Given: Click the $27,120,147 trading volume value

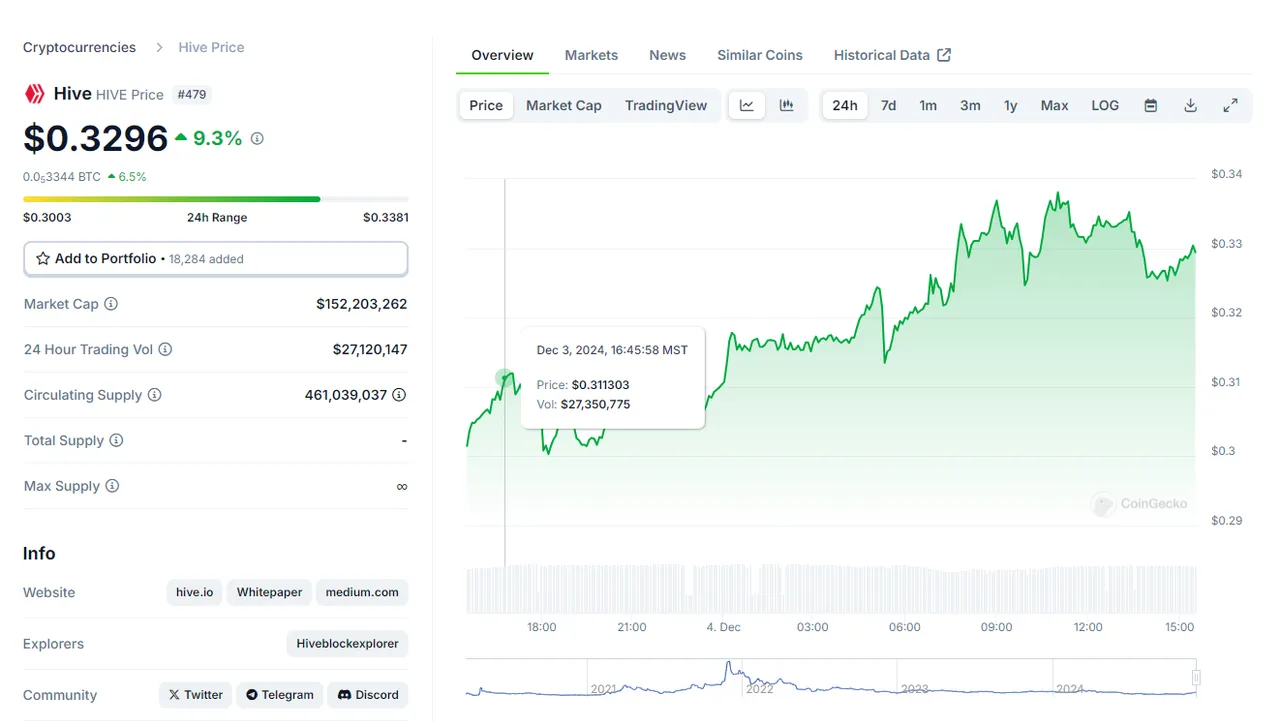Looking at the screenshot, I should [370, 350].
